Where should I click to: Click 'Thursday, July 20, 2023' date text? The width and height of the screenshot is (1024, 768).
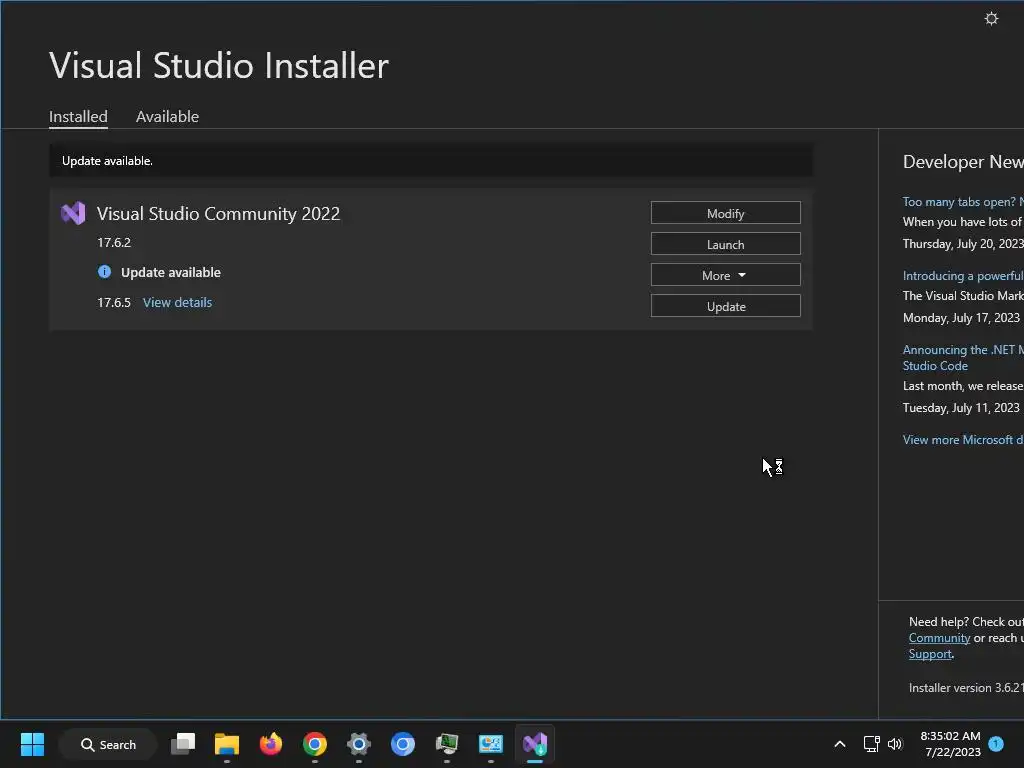click(963, 244)
